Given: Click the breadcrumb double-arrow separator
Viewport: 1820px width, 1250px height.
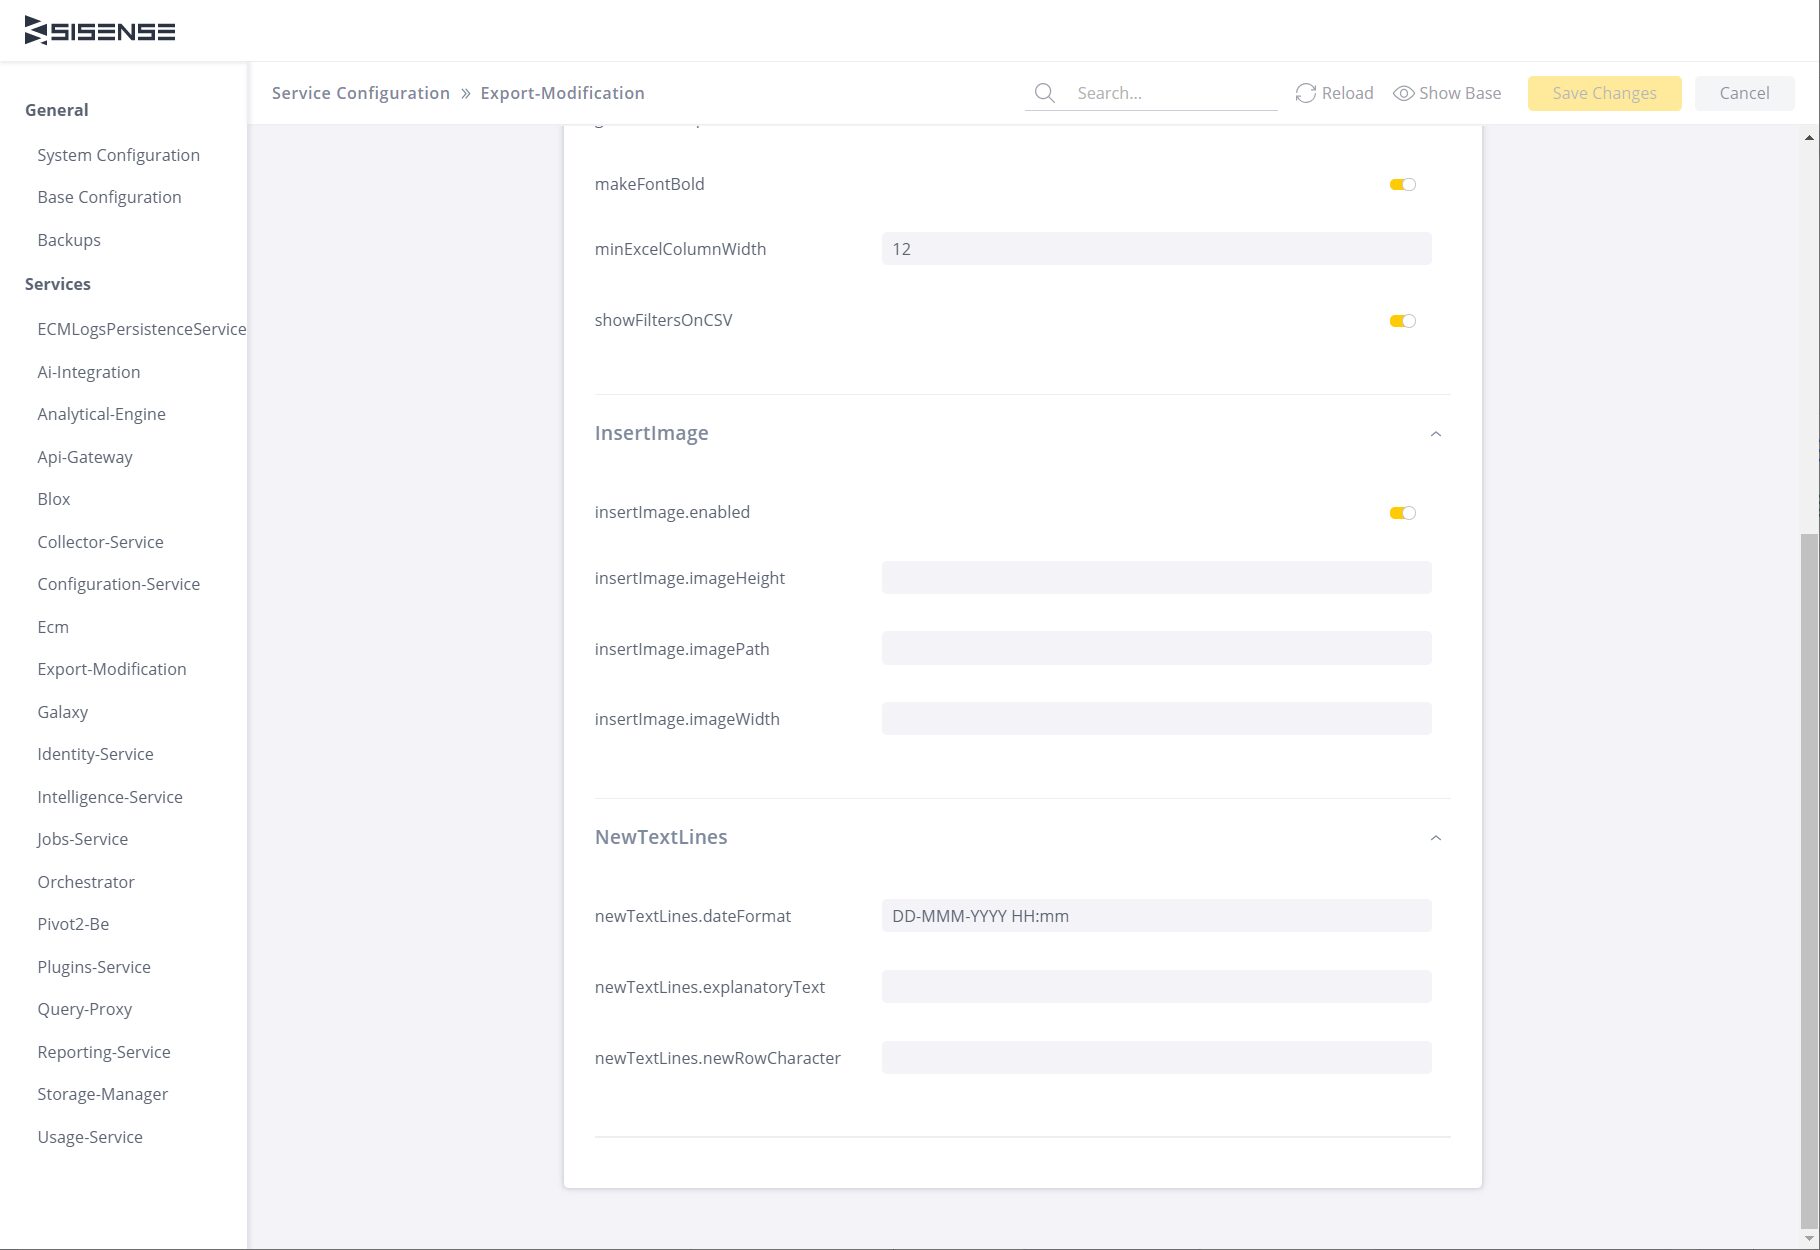Looking at the screenshot, I should [465, 93].
